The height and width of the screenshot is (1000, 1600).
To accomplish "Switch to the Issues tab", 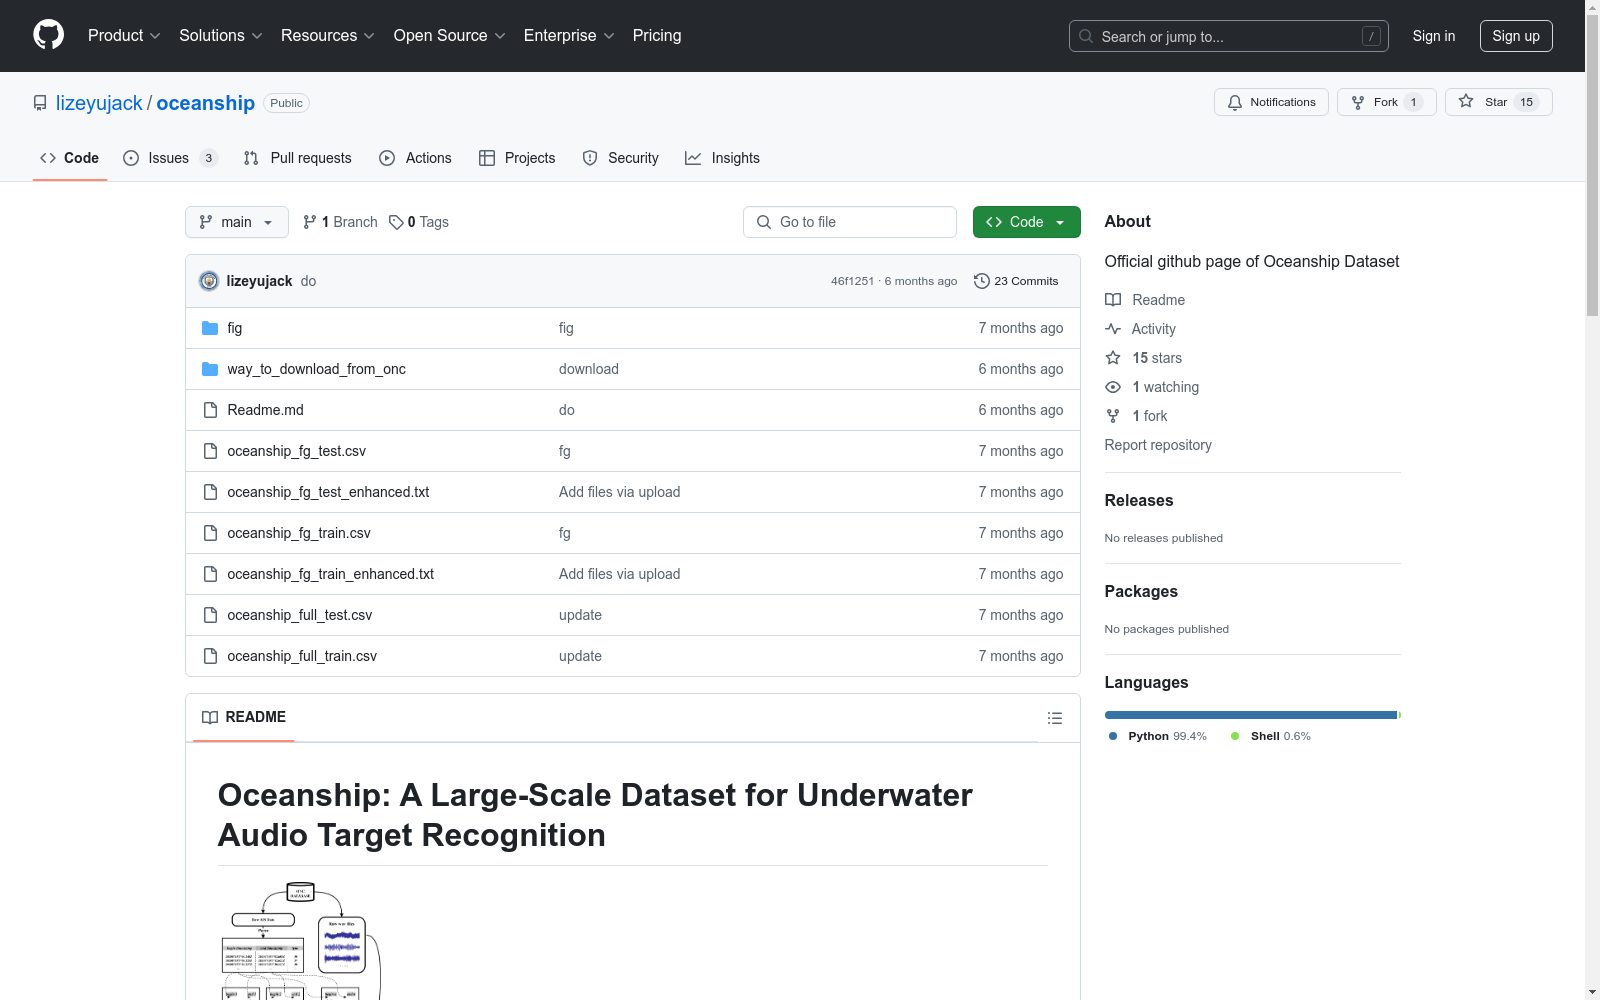I will pyautogui.click(x=170, y=158).
